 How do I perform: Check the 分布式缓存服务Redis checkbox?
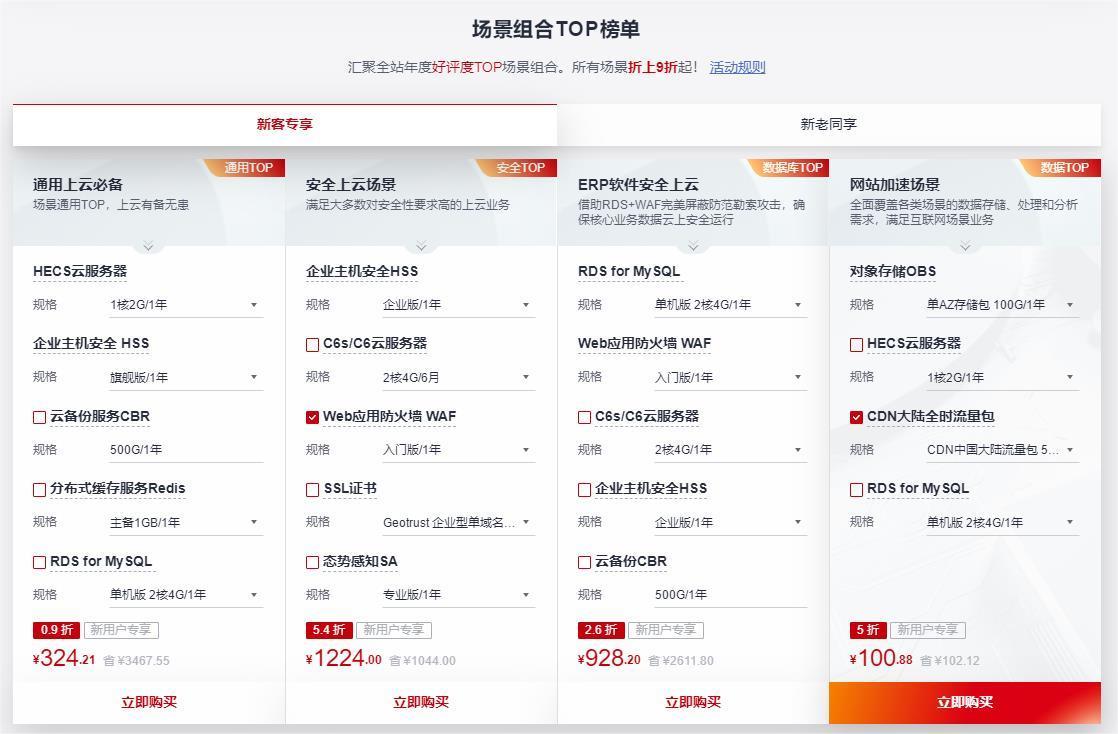(x=39, y=490)
